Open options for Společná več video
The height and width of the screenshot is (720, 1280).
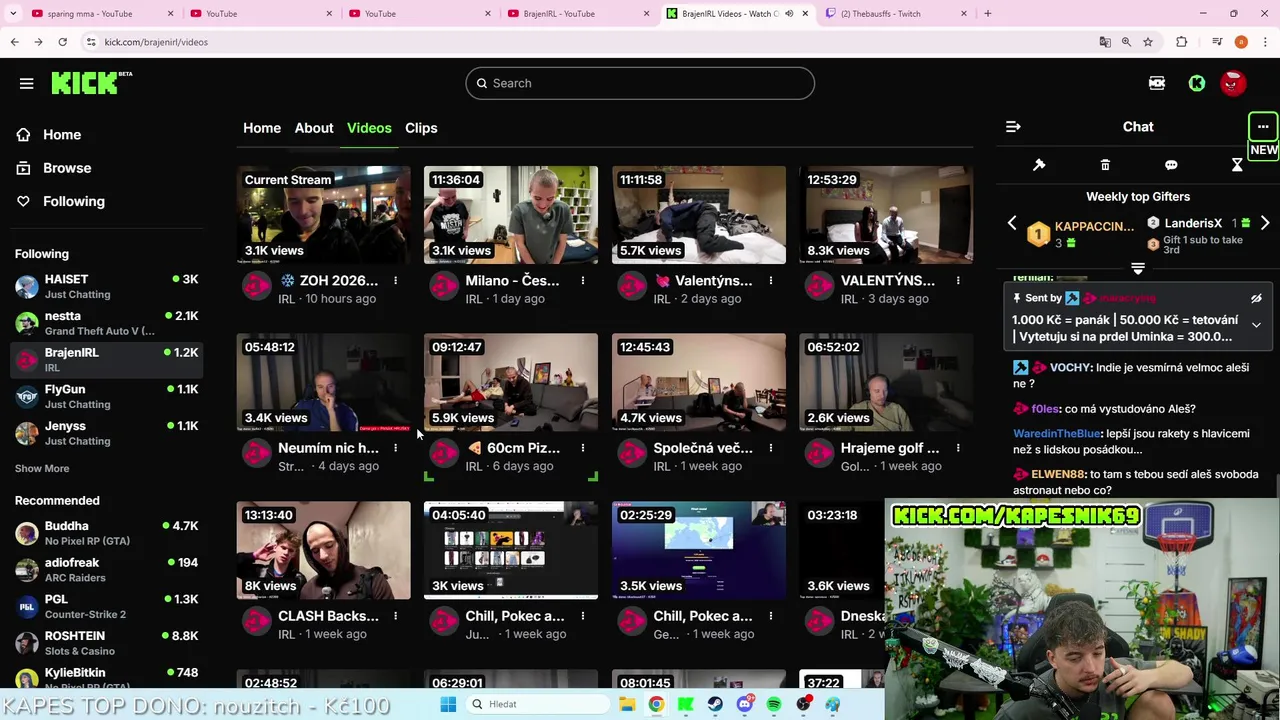point(770,448)
